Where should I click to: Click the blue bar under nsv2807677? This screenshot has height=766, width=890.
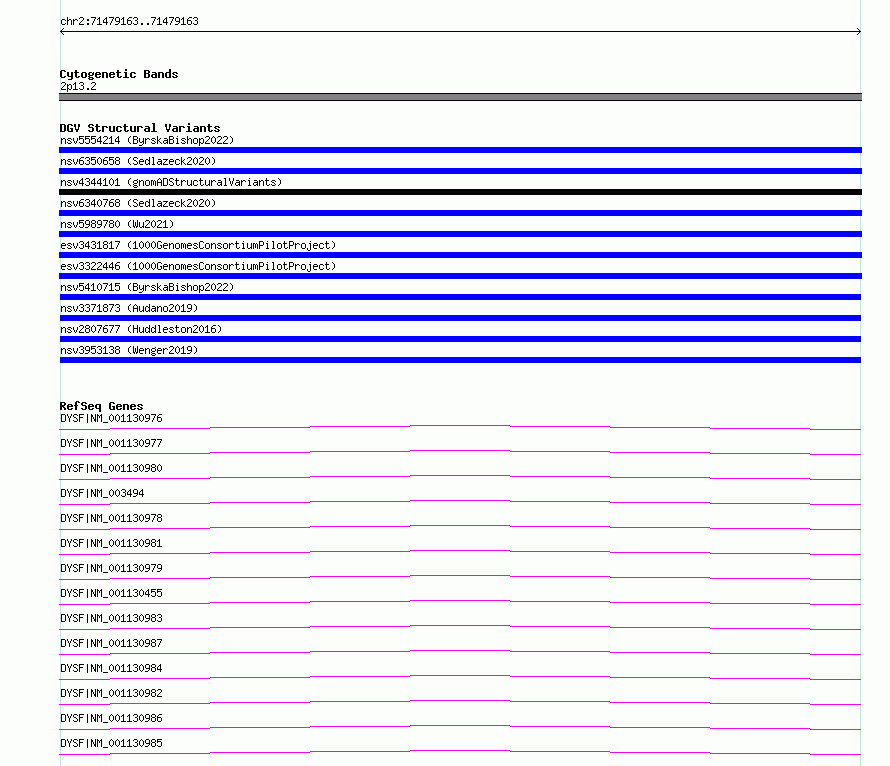460,339
